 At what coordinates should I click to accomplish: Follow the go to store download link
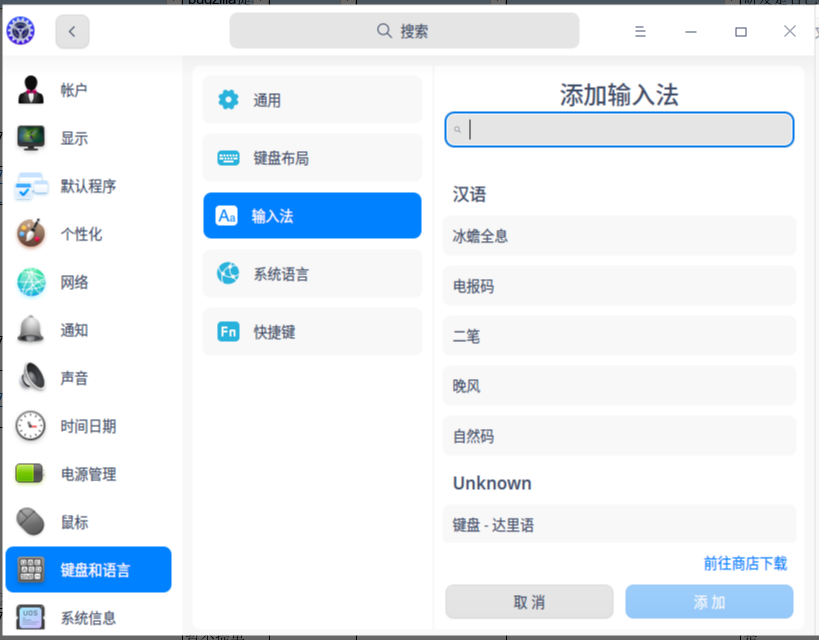(x=745, y=563)
